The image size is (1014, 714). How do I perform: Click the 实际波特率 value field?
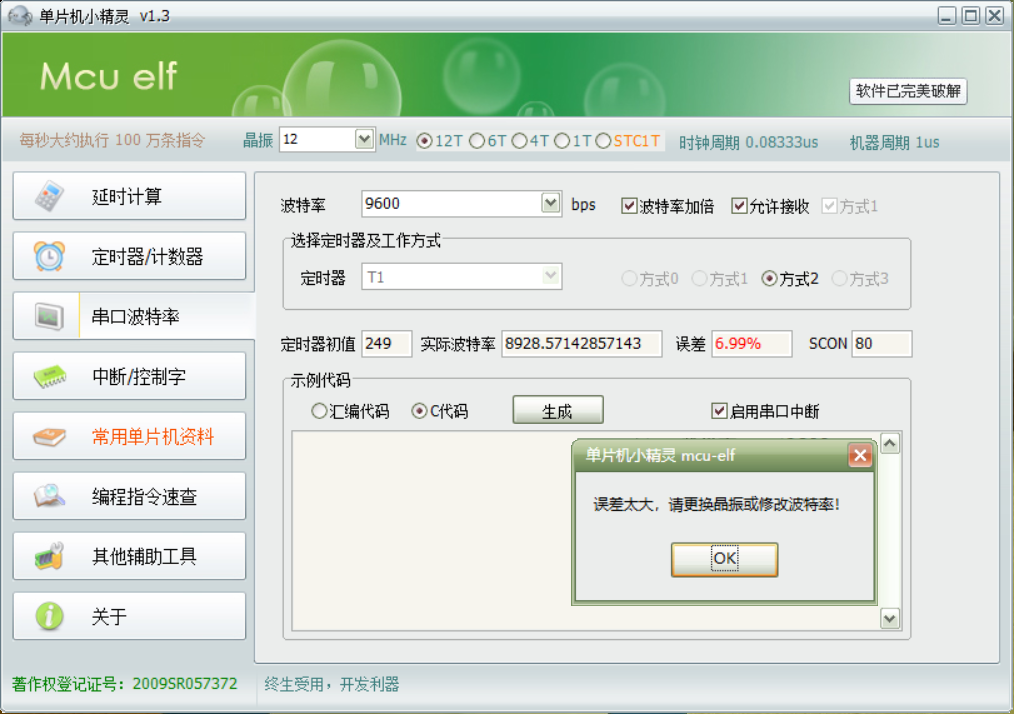coord(581,343)
